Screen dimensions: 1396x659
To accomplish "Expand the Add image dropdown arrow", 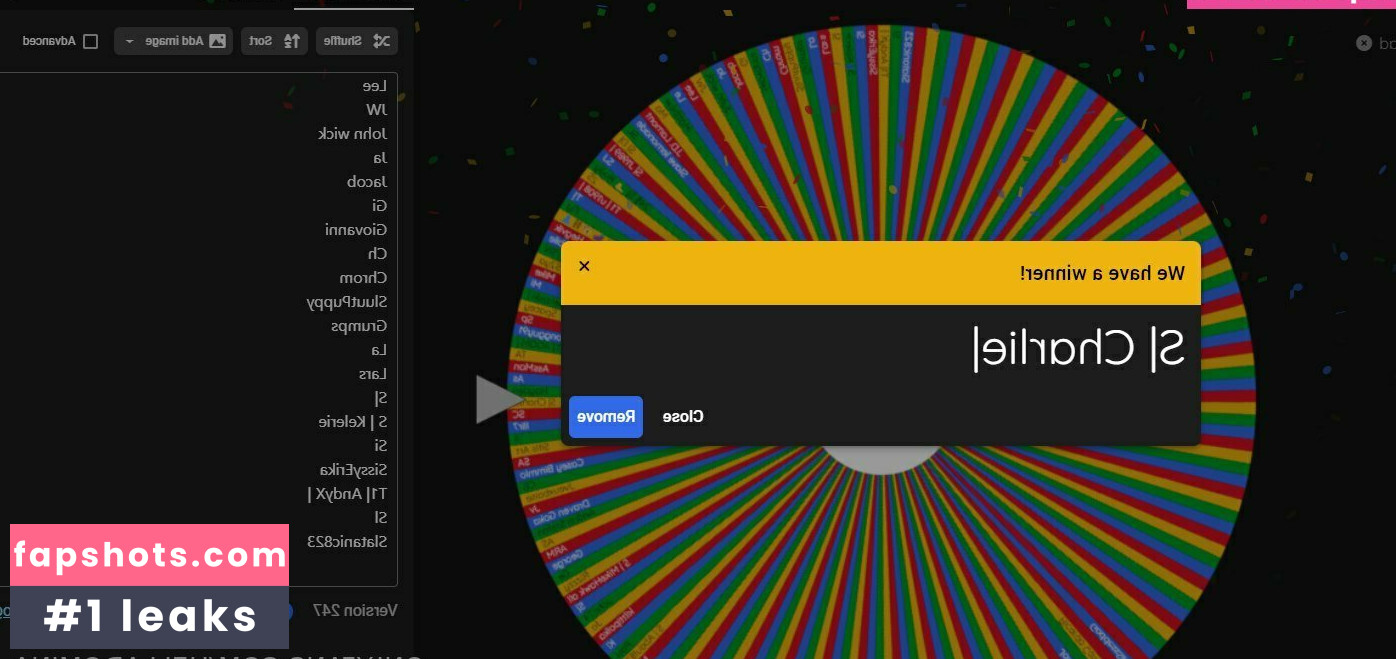I will coord(129,41).
